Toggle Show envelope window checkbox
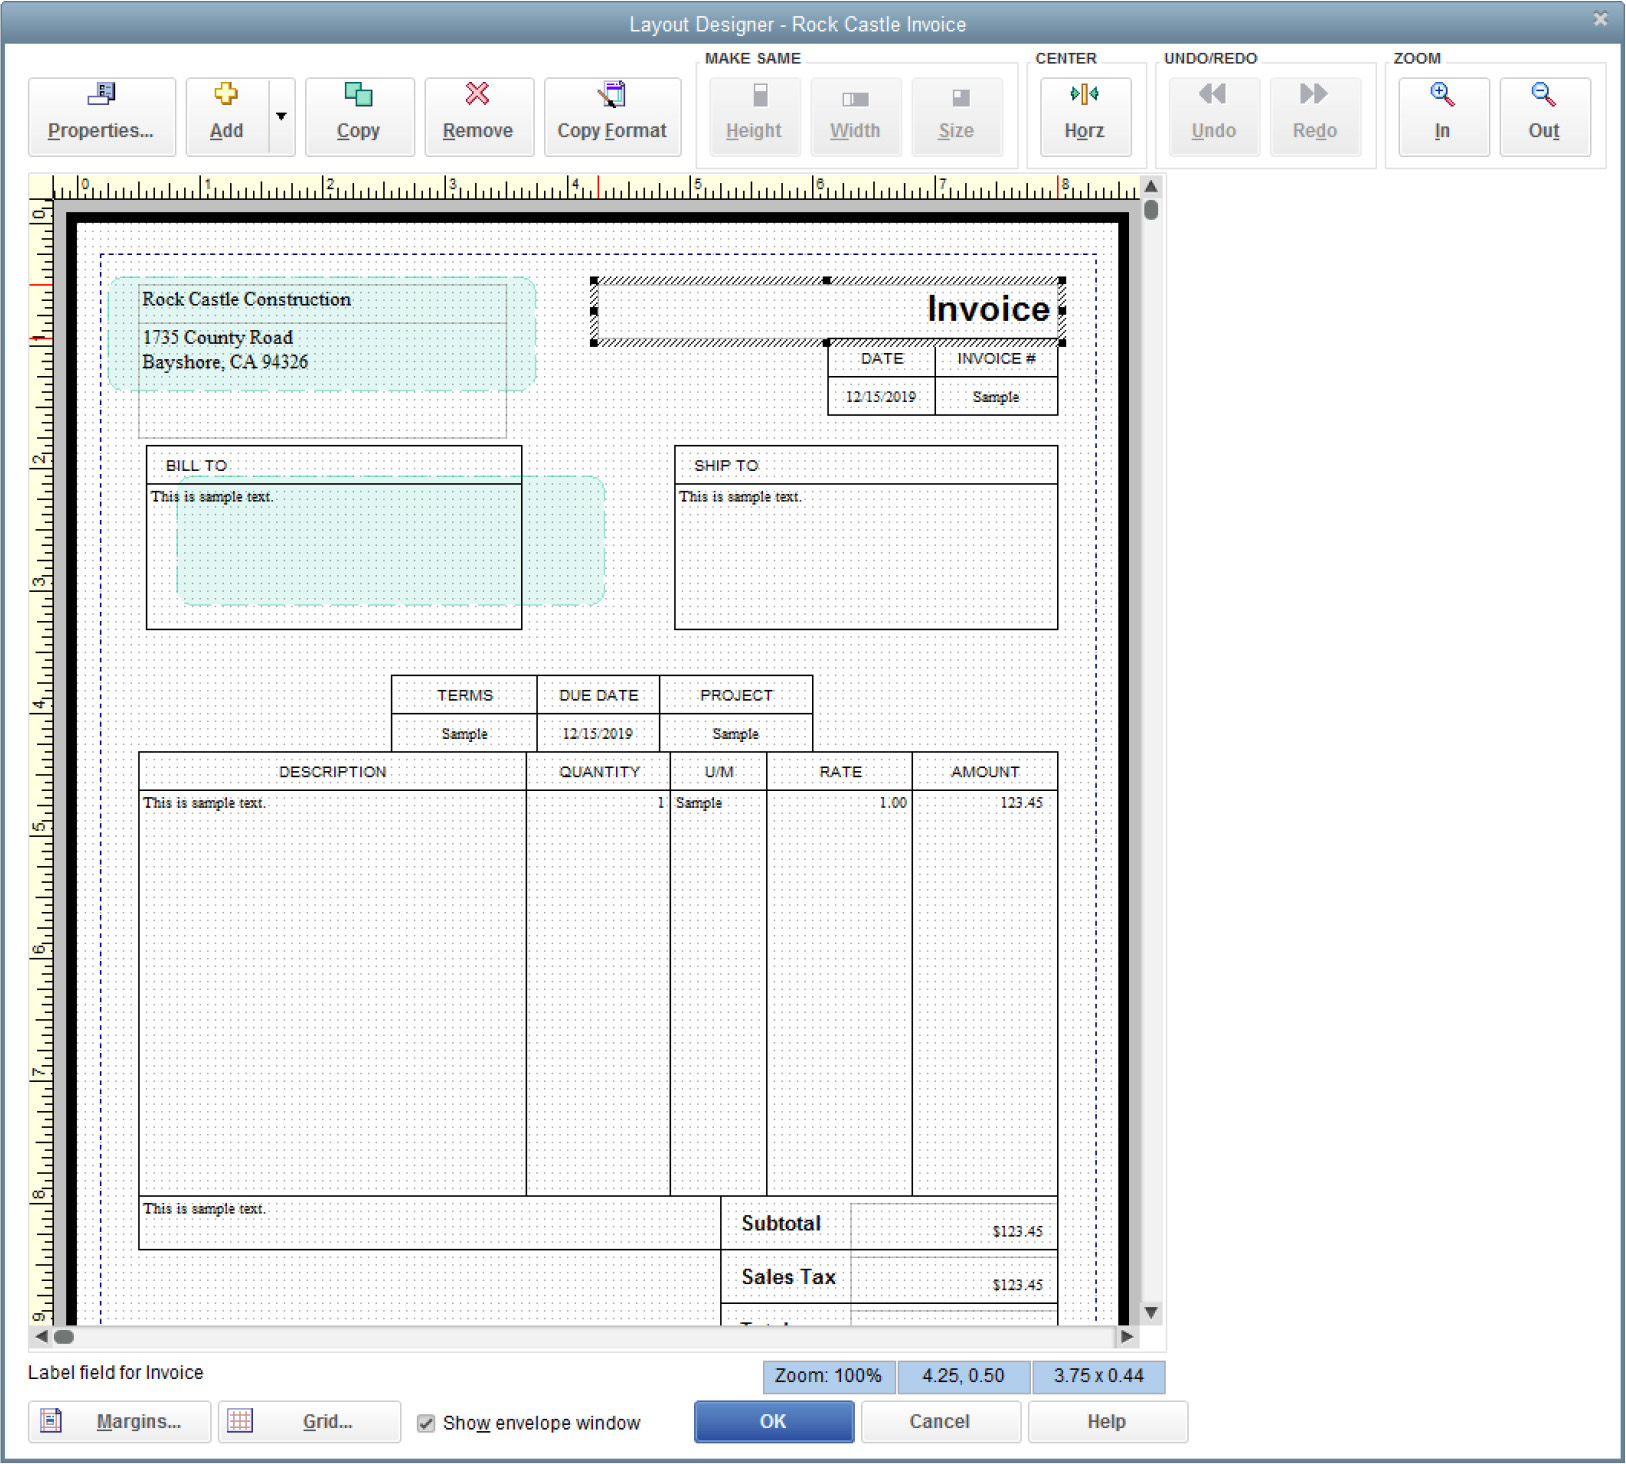 click(426, 1423)
